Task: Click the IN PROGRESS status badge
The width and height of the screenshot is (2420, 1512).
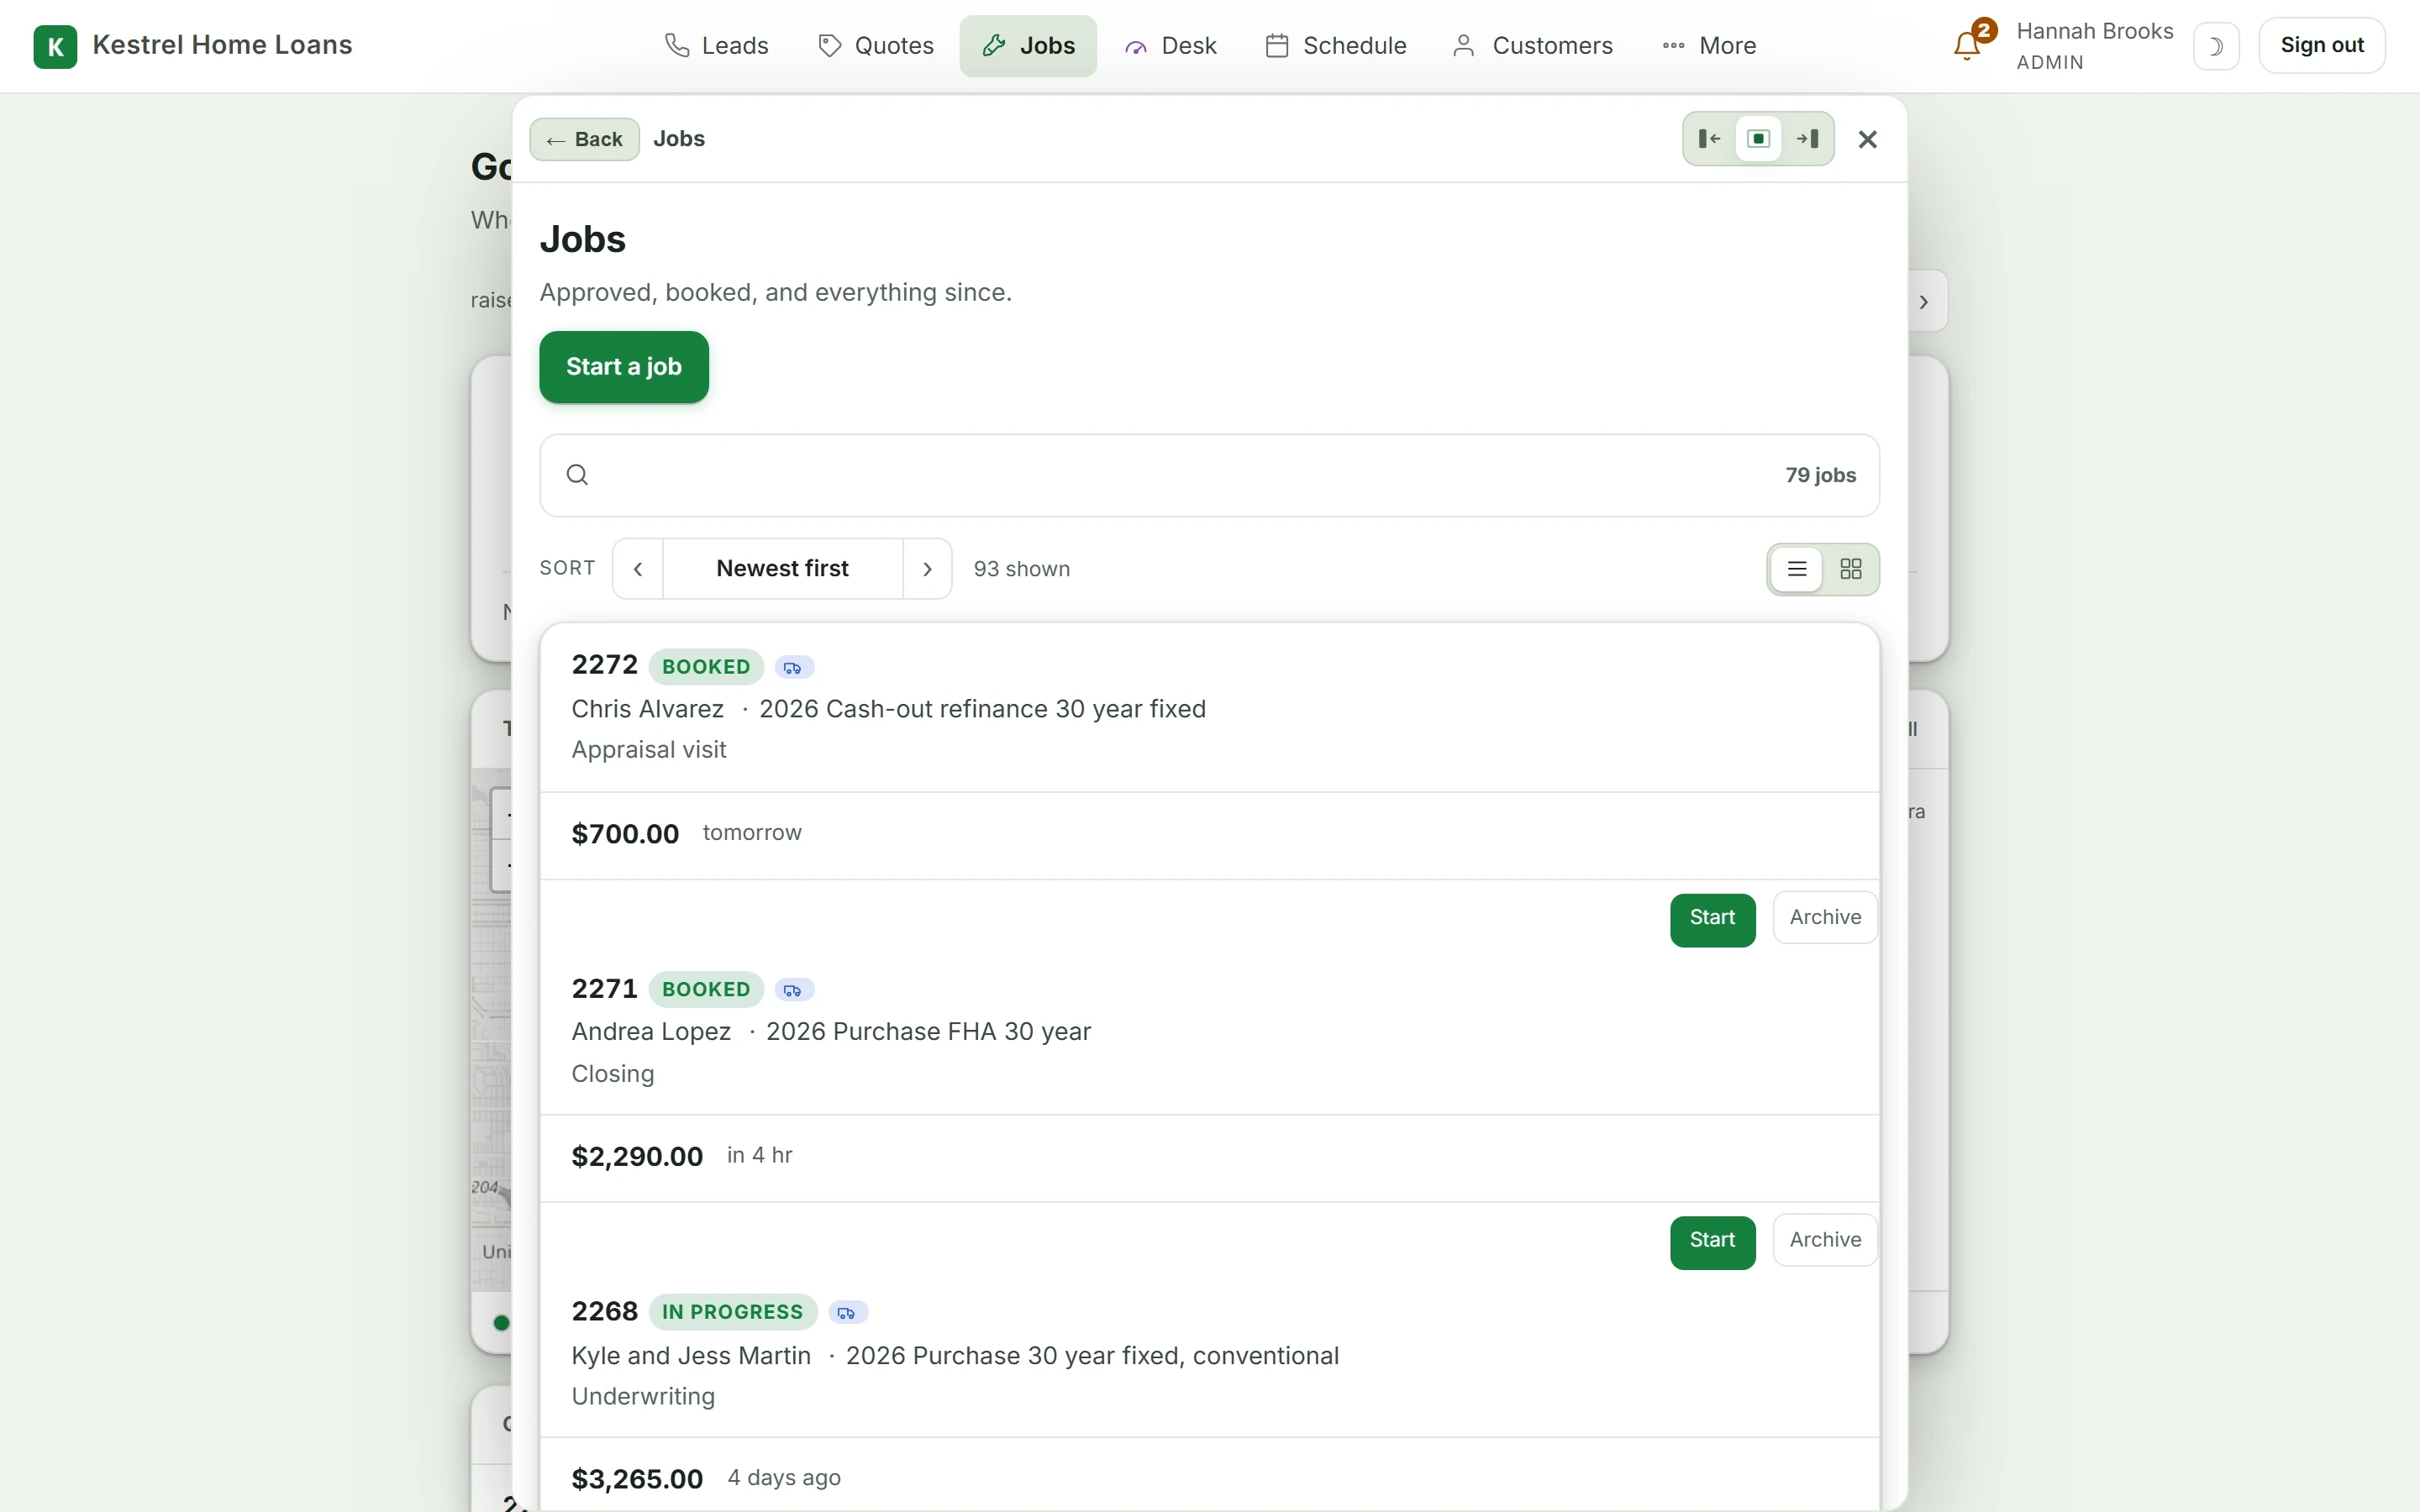Action: click(733, 1313)
